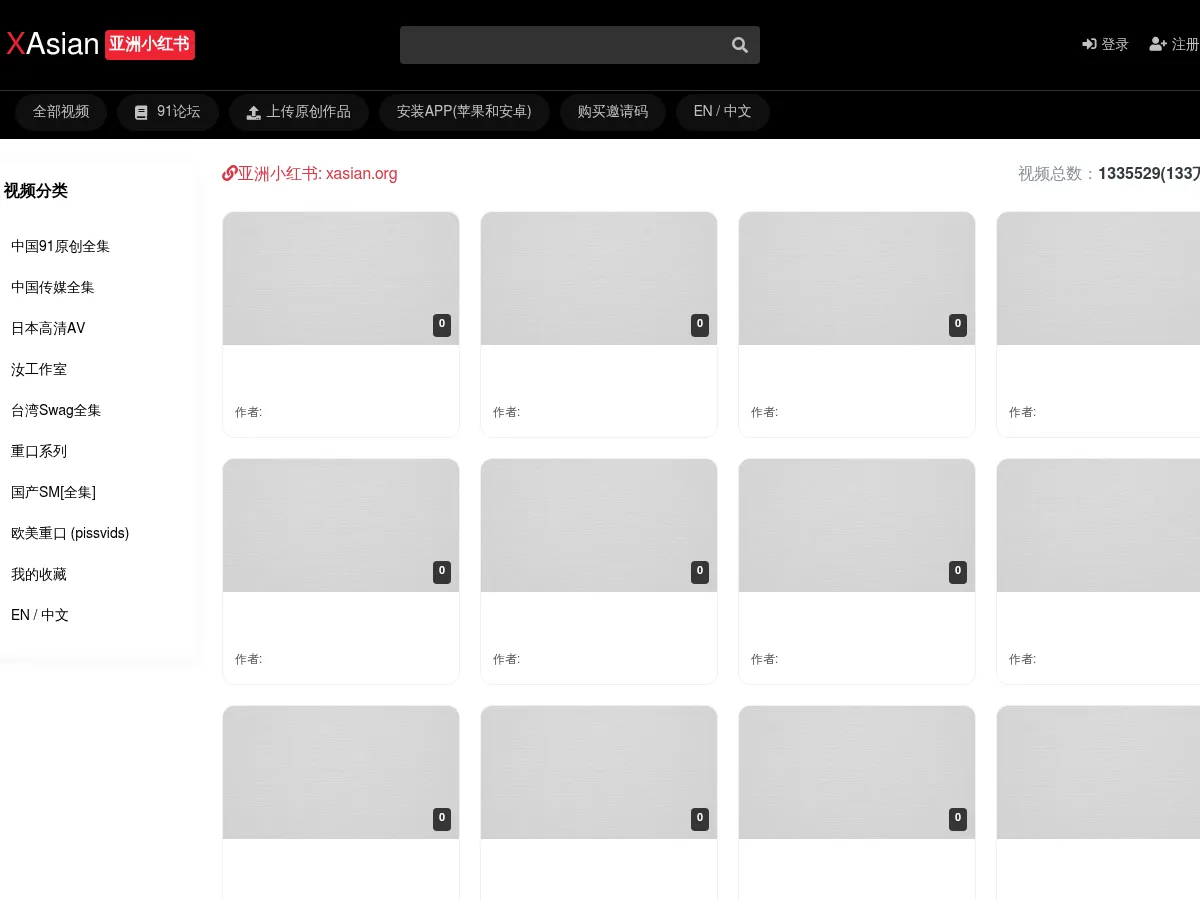Open 我的收藏 in the sidebar
The width and height of the screenshot is (1200, 900).
point(39,574)
